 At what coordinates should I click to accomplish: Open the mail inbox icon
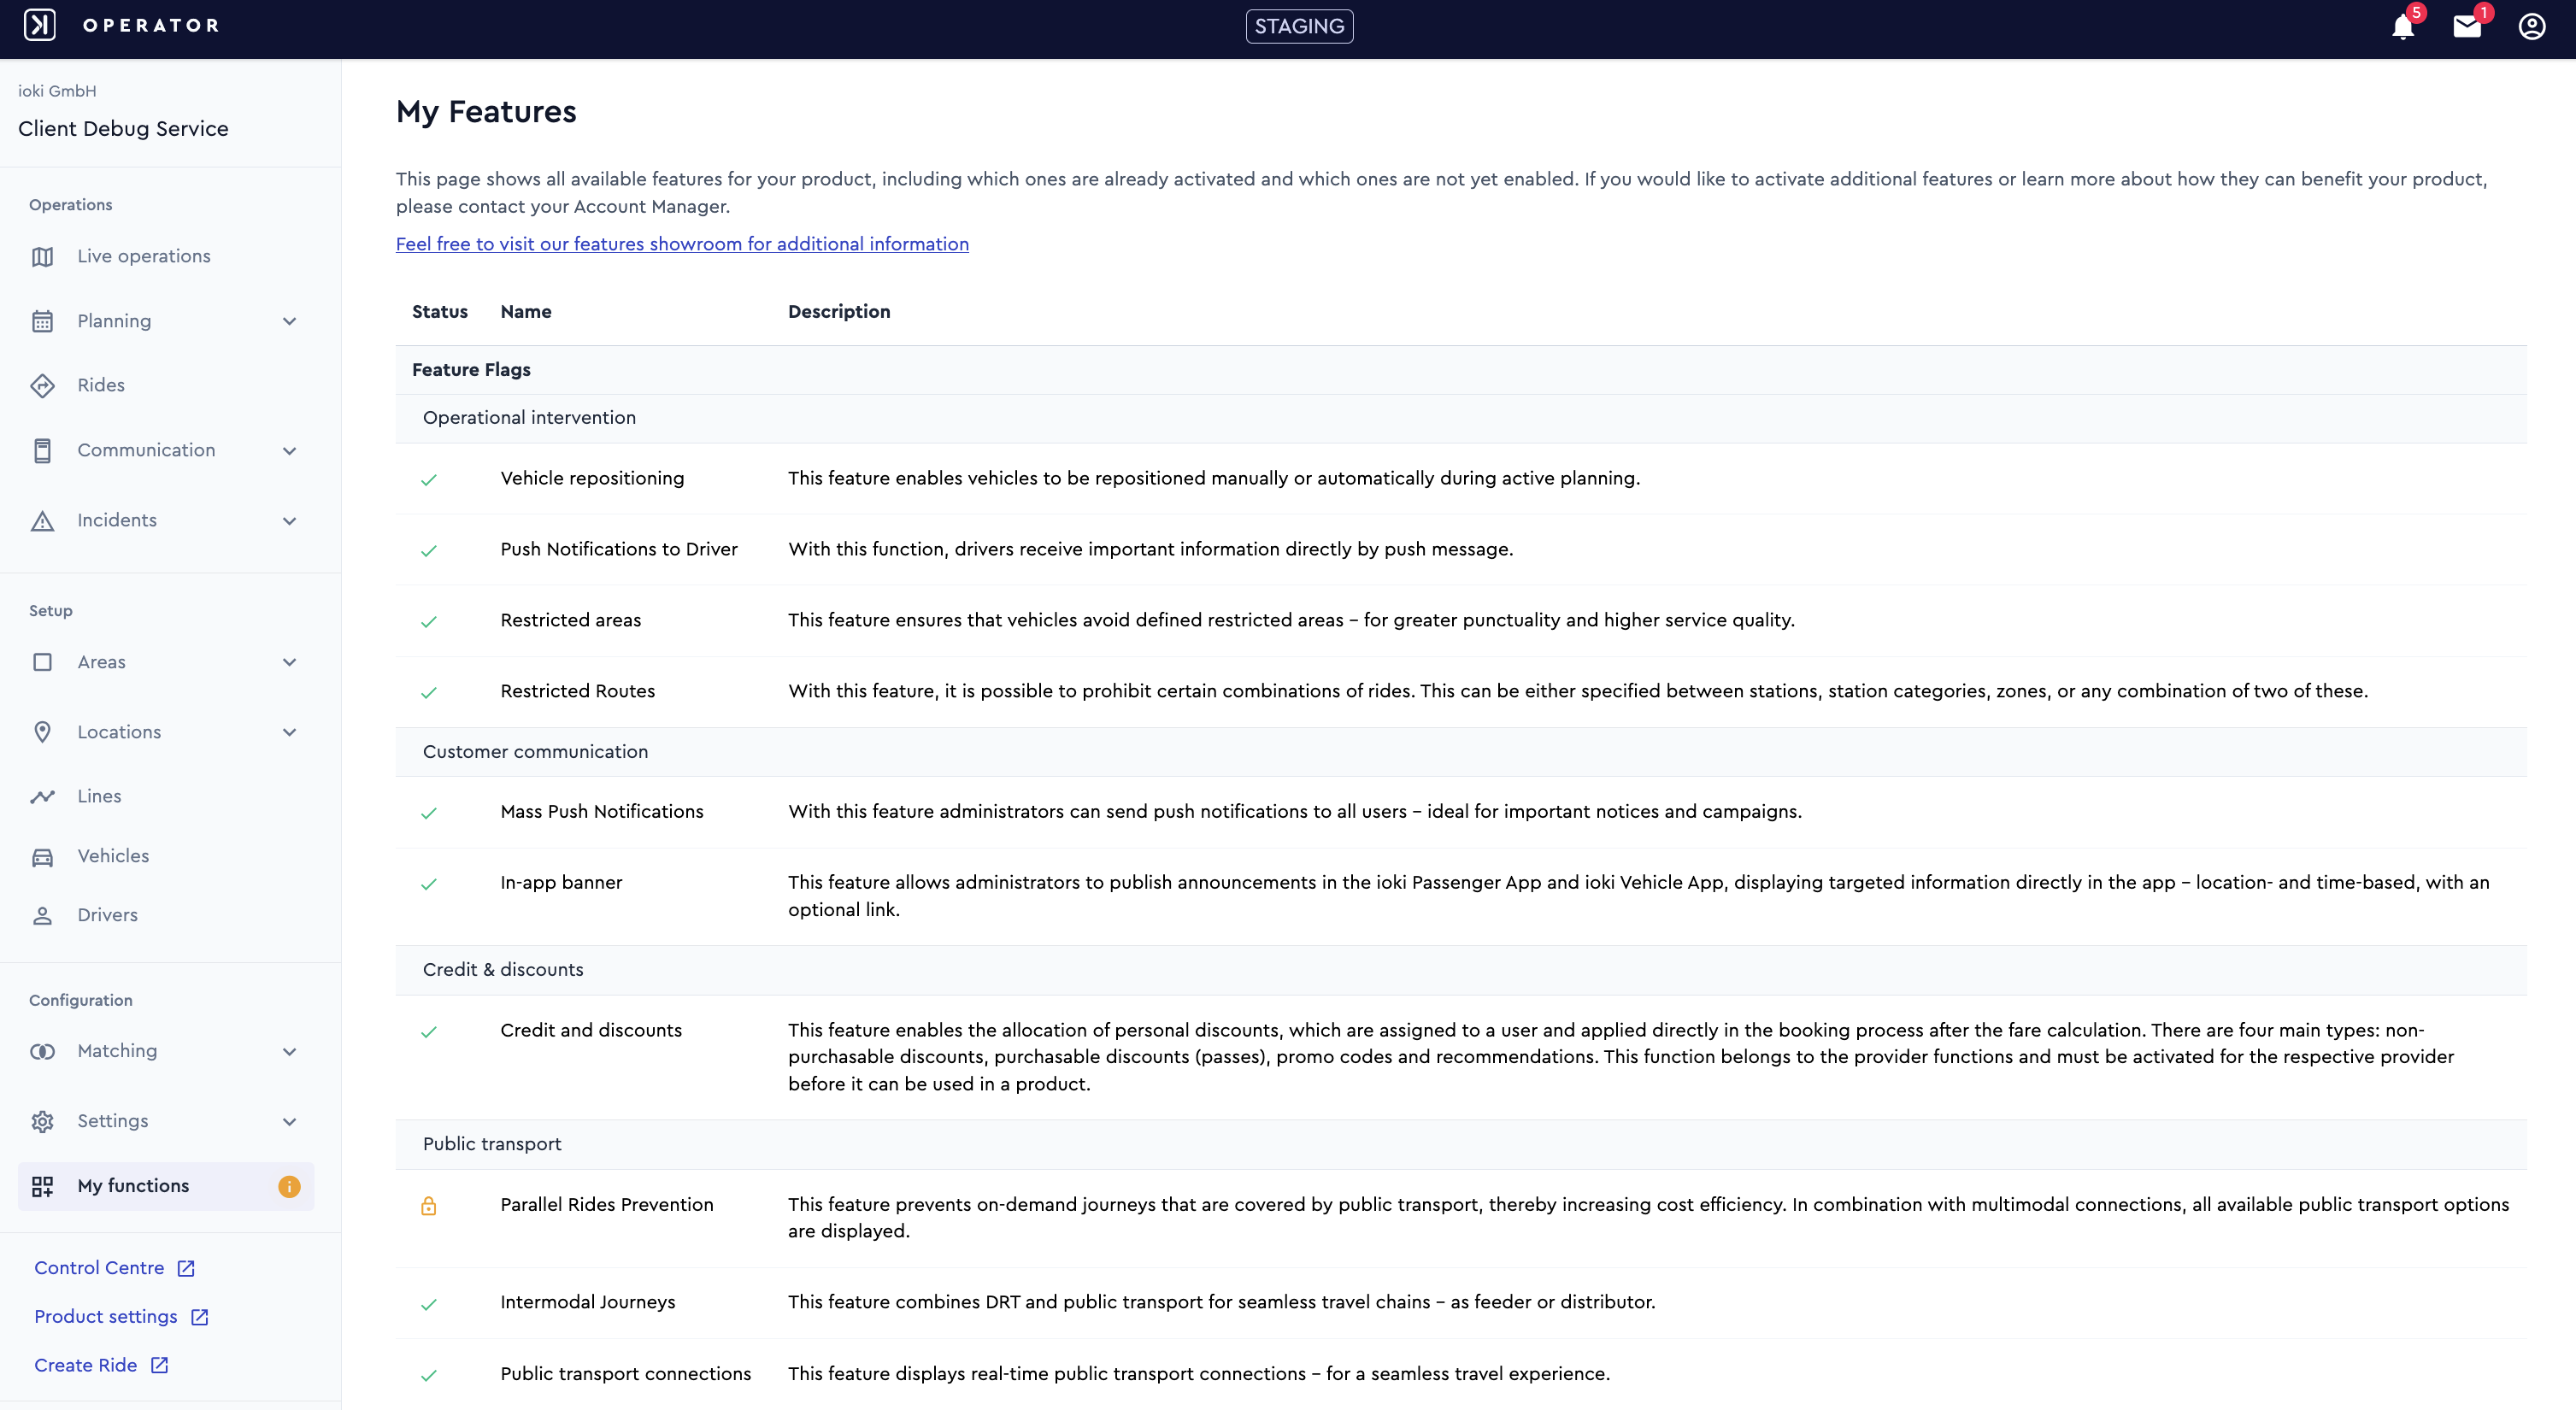point(2467,26)
